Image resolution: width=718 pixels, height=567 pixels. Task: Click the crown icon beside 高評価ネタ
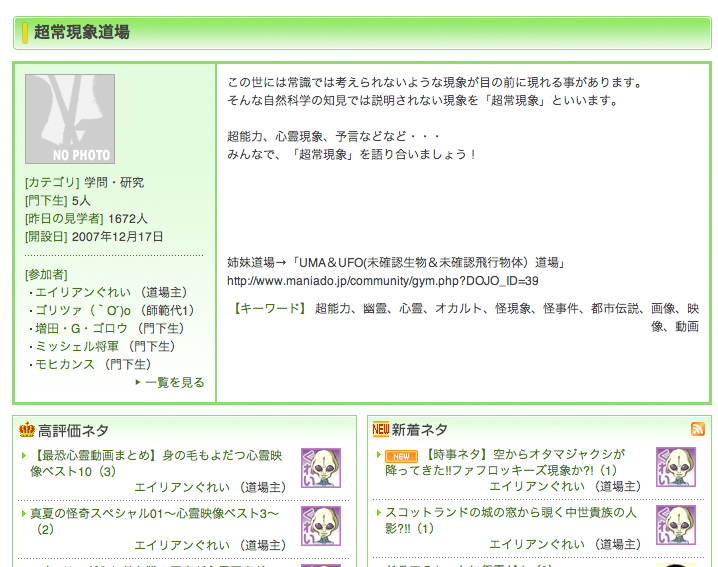click(27, 430)
